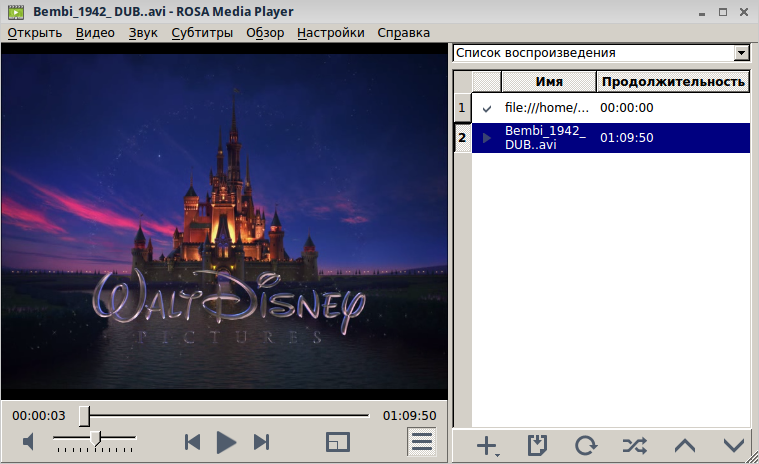759x464 pixels.
Task: Click the seek bar slider handle
Action: coord(84,416)
